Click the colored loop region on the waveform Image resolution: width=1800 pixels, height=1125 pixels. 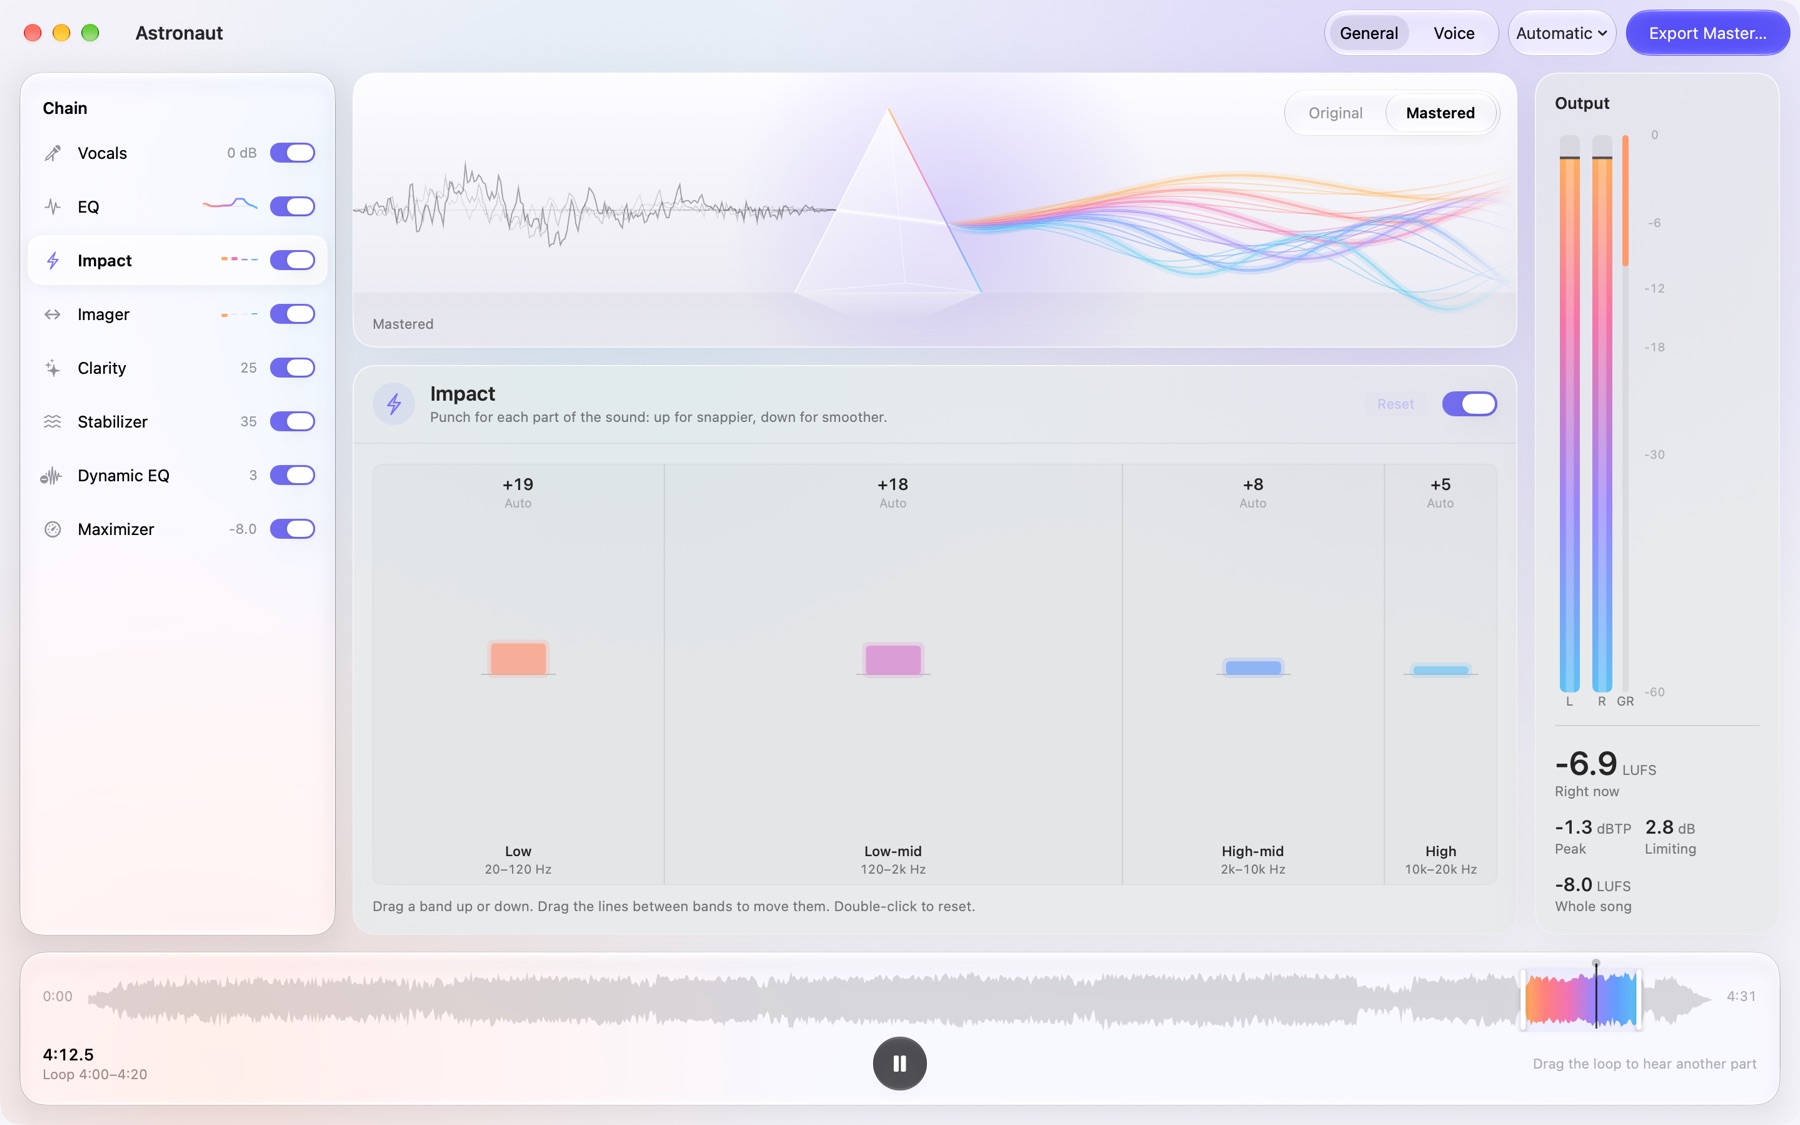[1581, 998]
